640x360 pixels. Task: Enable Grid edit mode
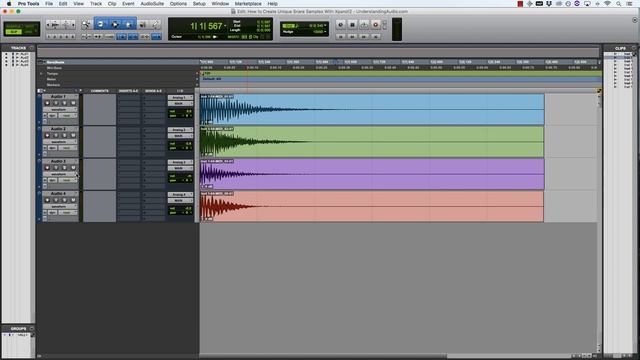tap(30, 32)
